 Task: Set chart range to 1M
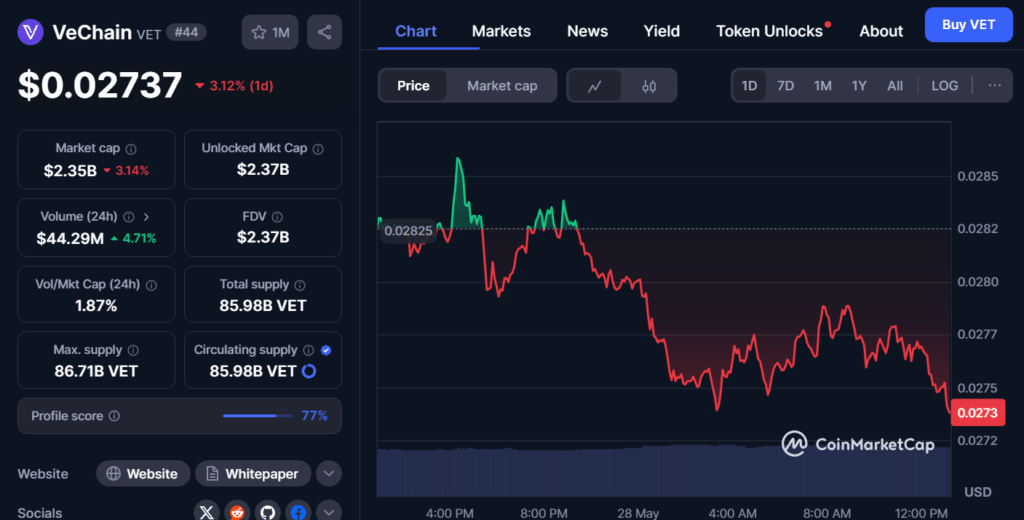[822, 86]
